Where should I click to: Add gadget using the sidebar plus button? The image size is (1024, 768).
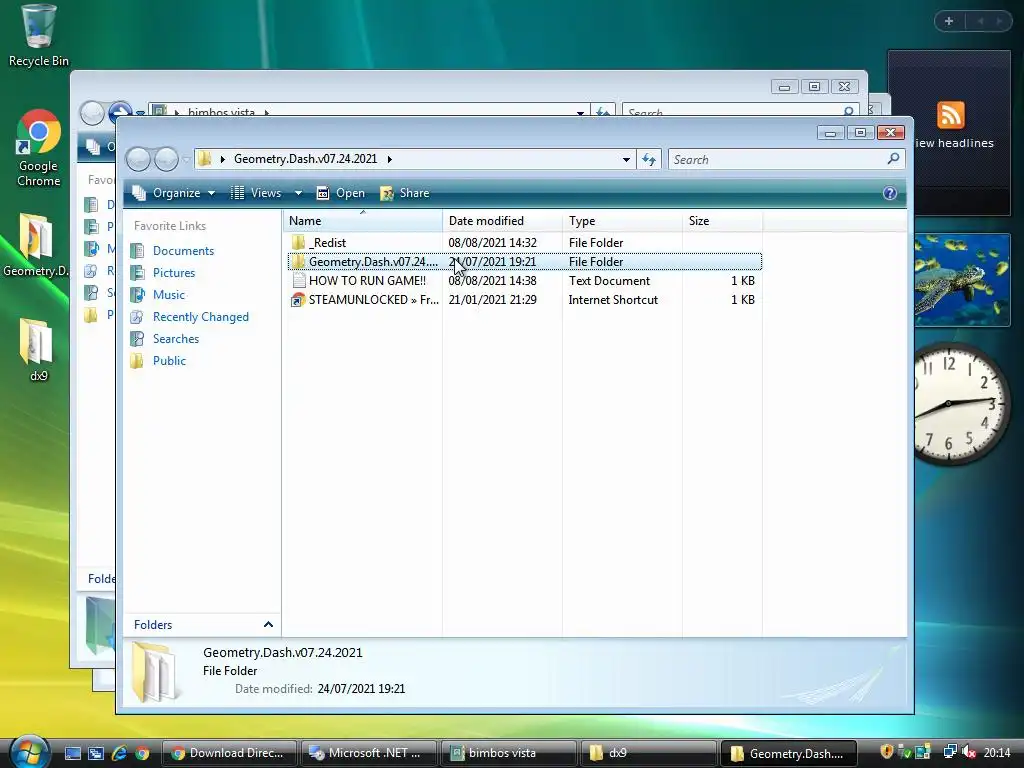click(x=949, y=22)
